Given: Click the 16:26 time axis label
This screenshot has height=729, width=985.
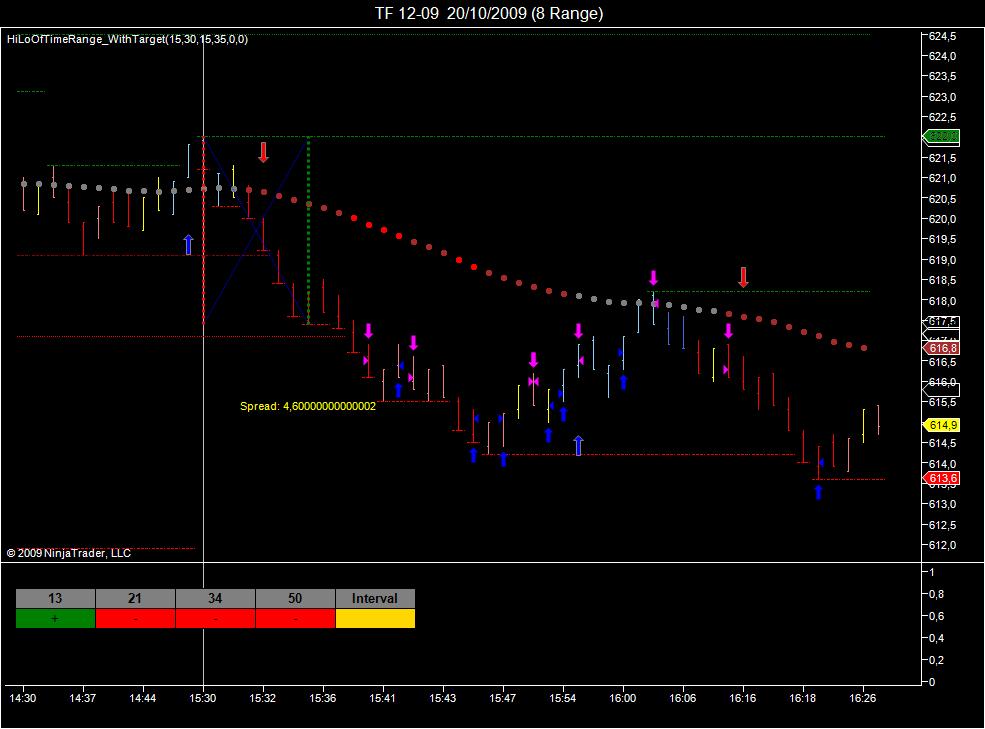Looking at the screenshot, I should click(x=863, y=698).
